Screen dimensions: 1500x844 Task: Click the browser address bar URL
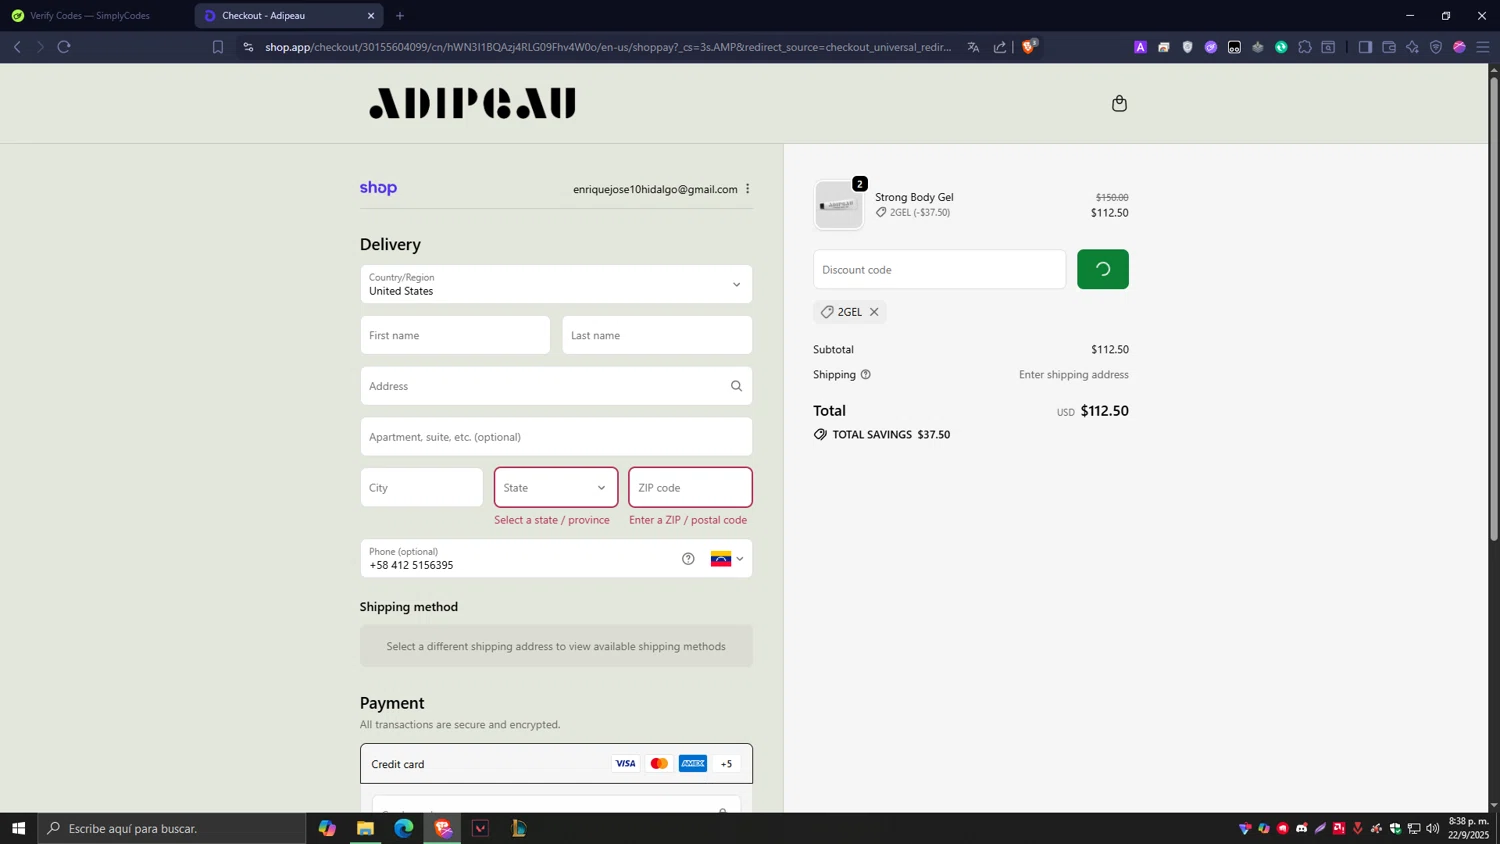[608, 47]
